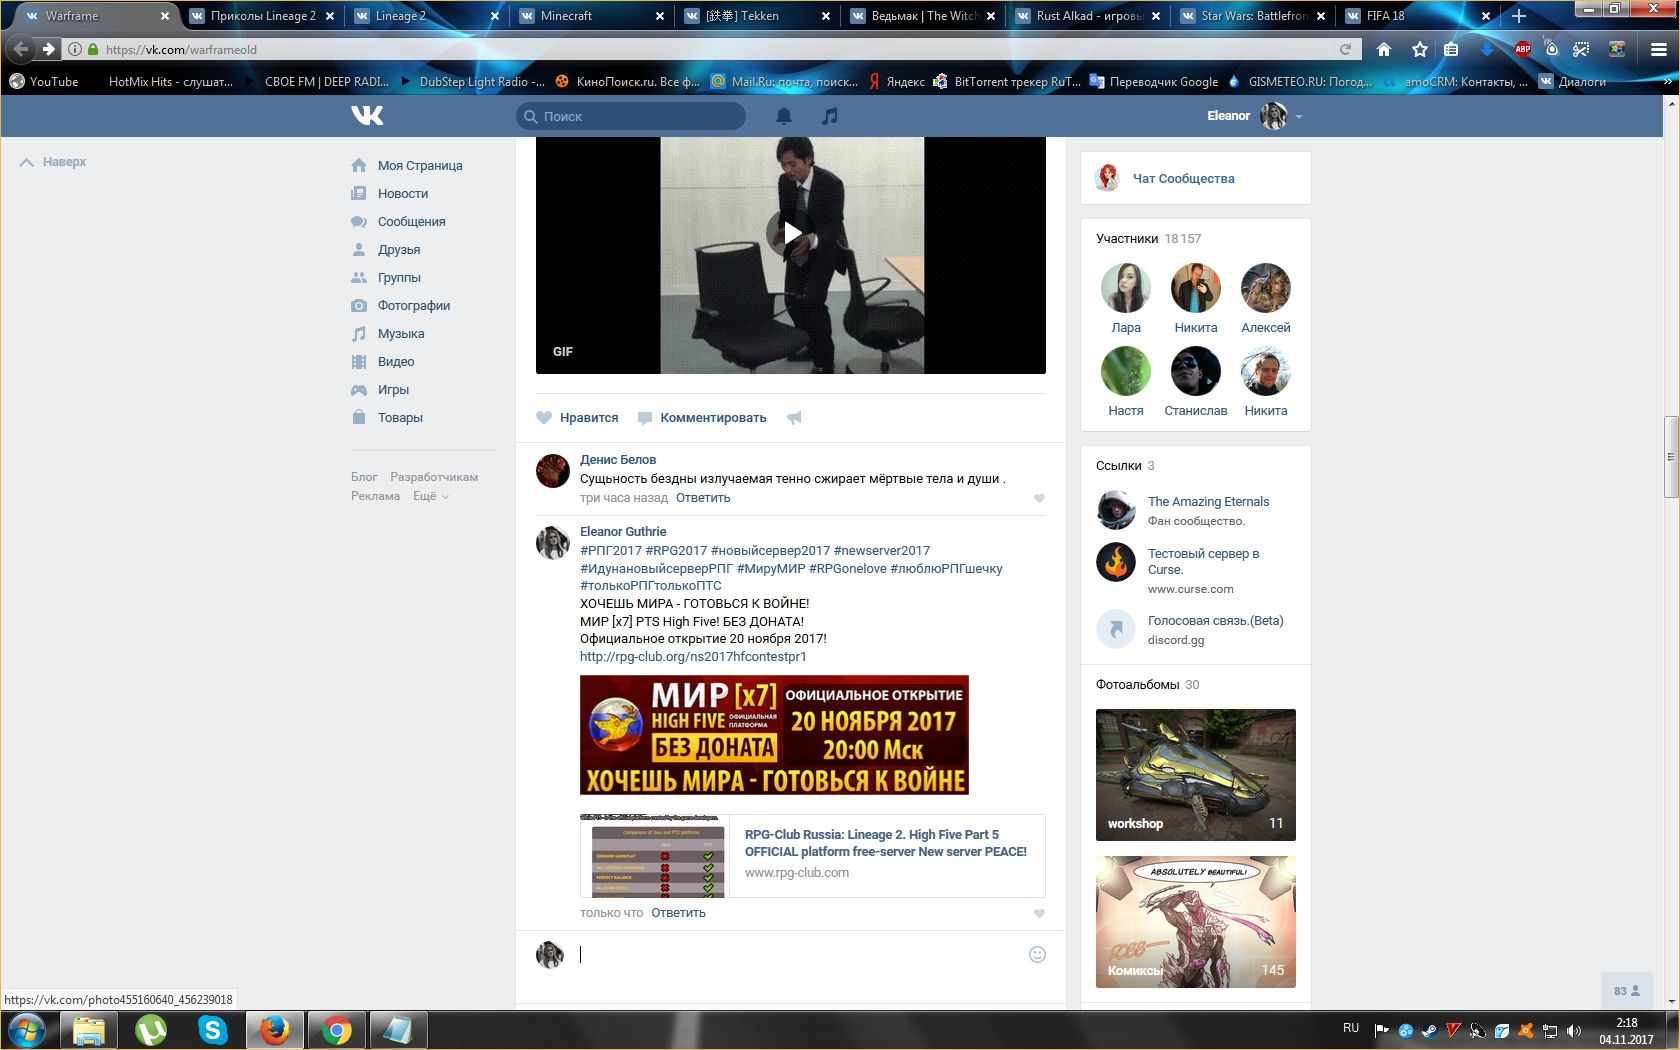Open Сообщения in the left menu
The height and width of the screenshot is (1050, 1680).
[411, 222]
